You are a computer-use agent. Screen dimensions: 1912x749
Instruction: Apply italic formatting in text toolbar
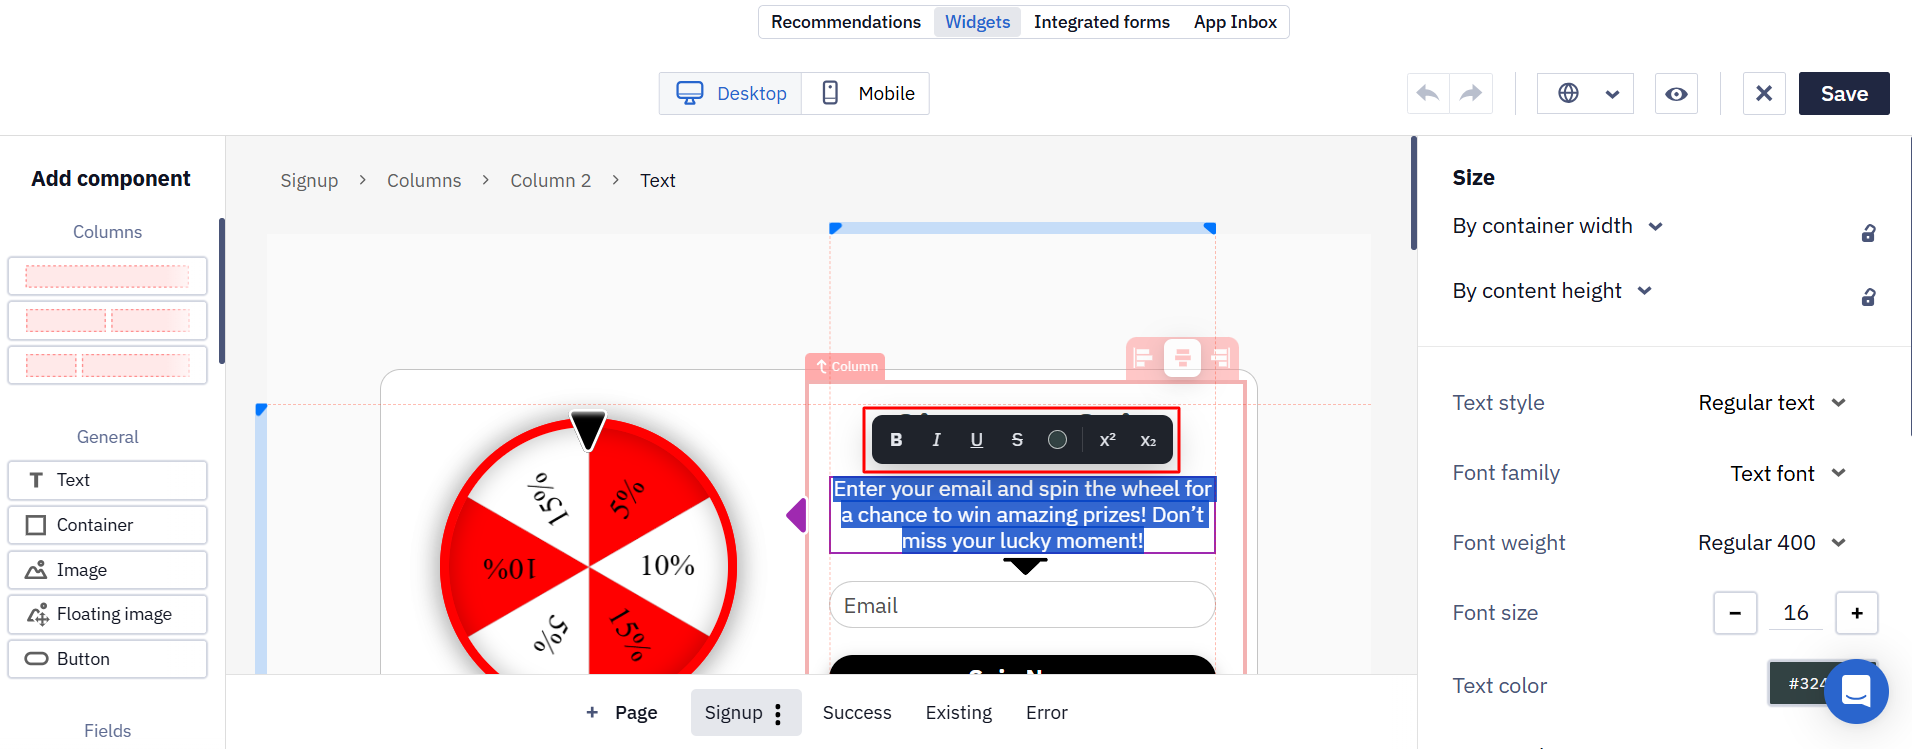pyautogui.click(x=936, y=440)
